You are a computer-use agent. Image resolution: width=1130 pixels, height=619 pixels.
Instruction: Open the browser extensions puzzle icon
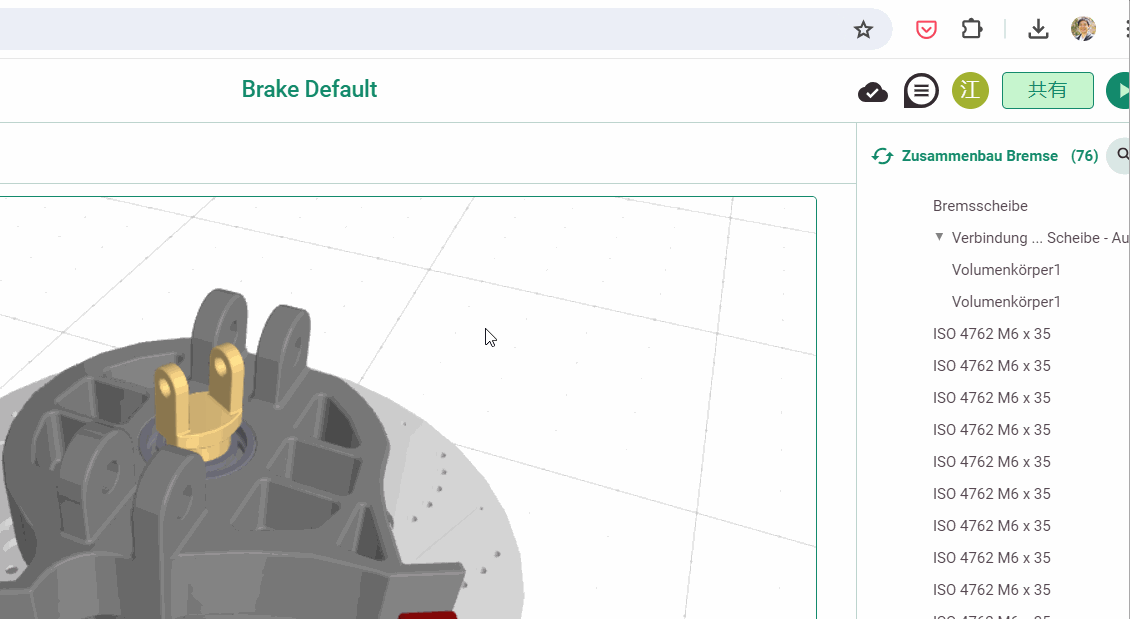pos(971,29)
